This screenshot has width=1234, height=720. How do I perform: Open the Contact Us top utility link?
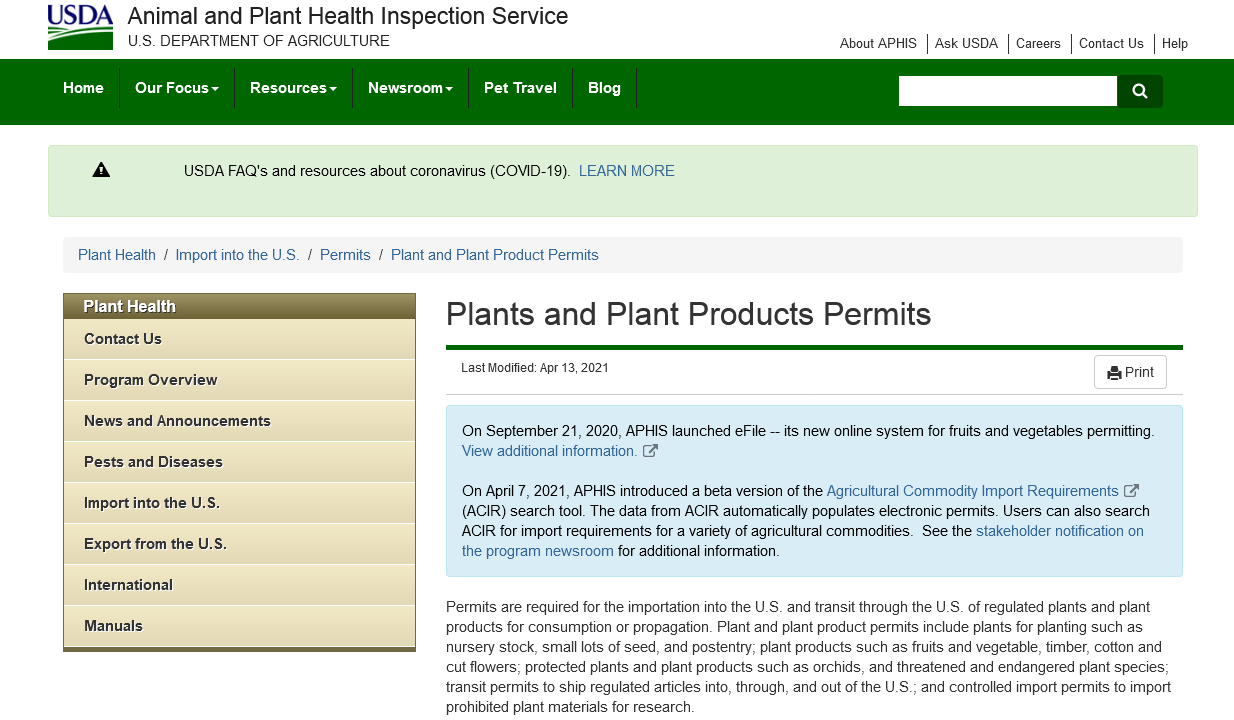[x=1111, y=43]
